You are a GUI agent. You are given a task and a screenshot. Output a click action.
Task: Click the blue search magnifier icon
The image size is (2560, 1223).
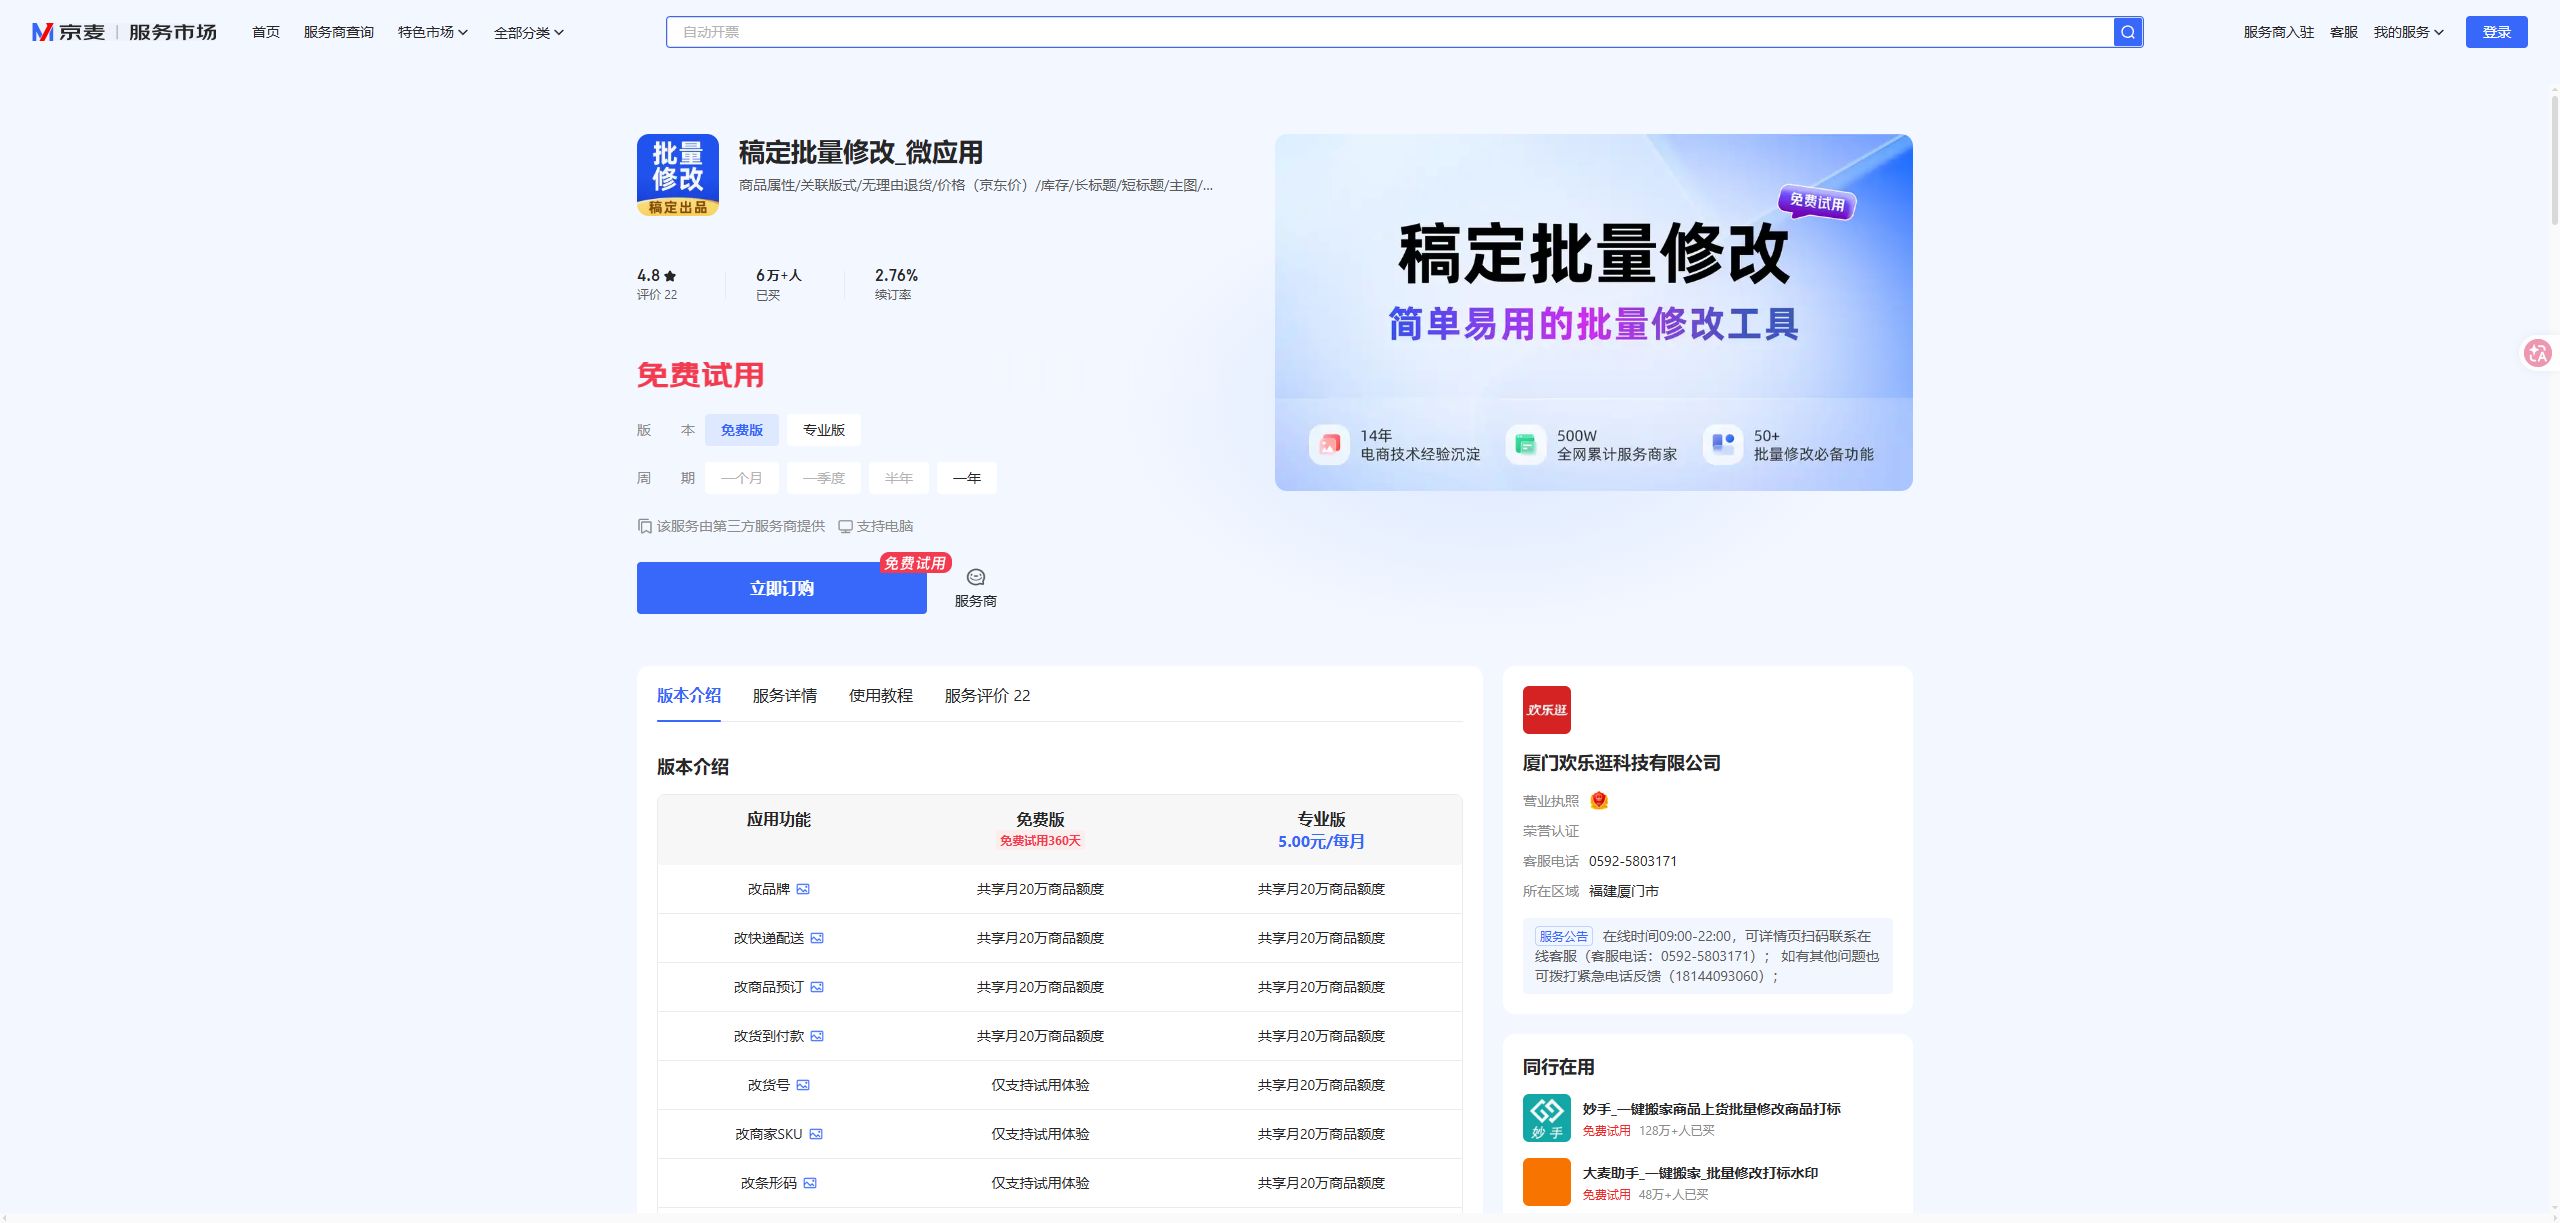coord(2127,32)
